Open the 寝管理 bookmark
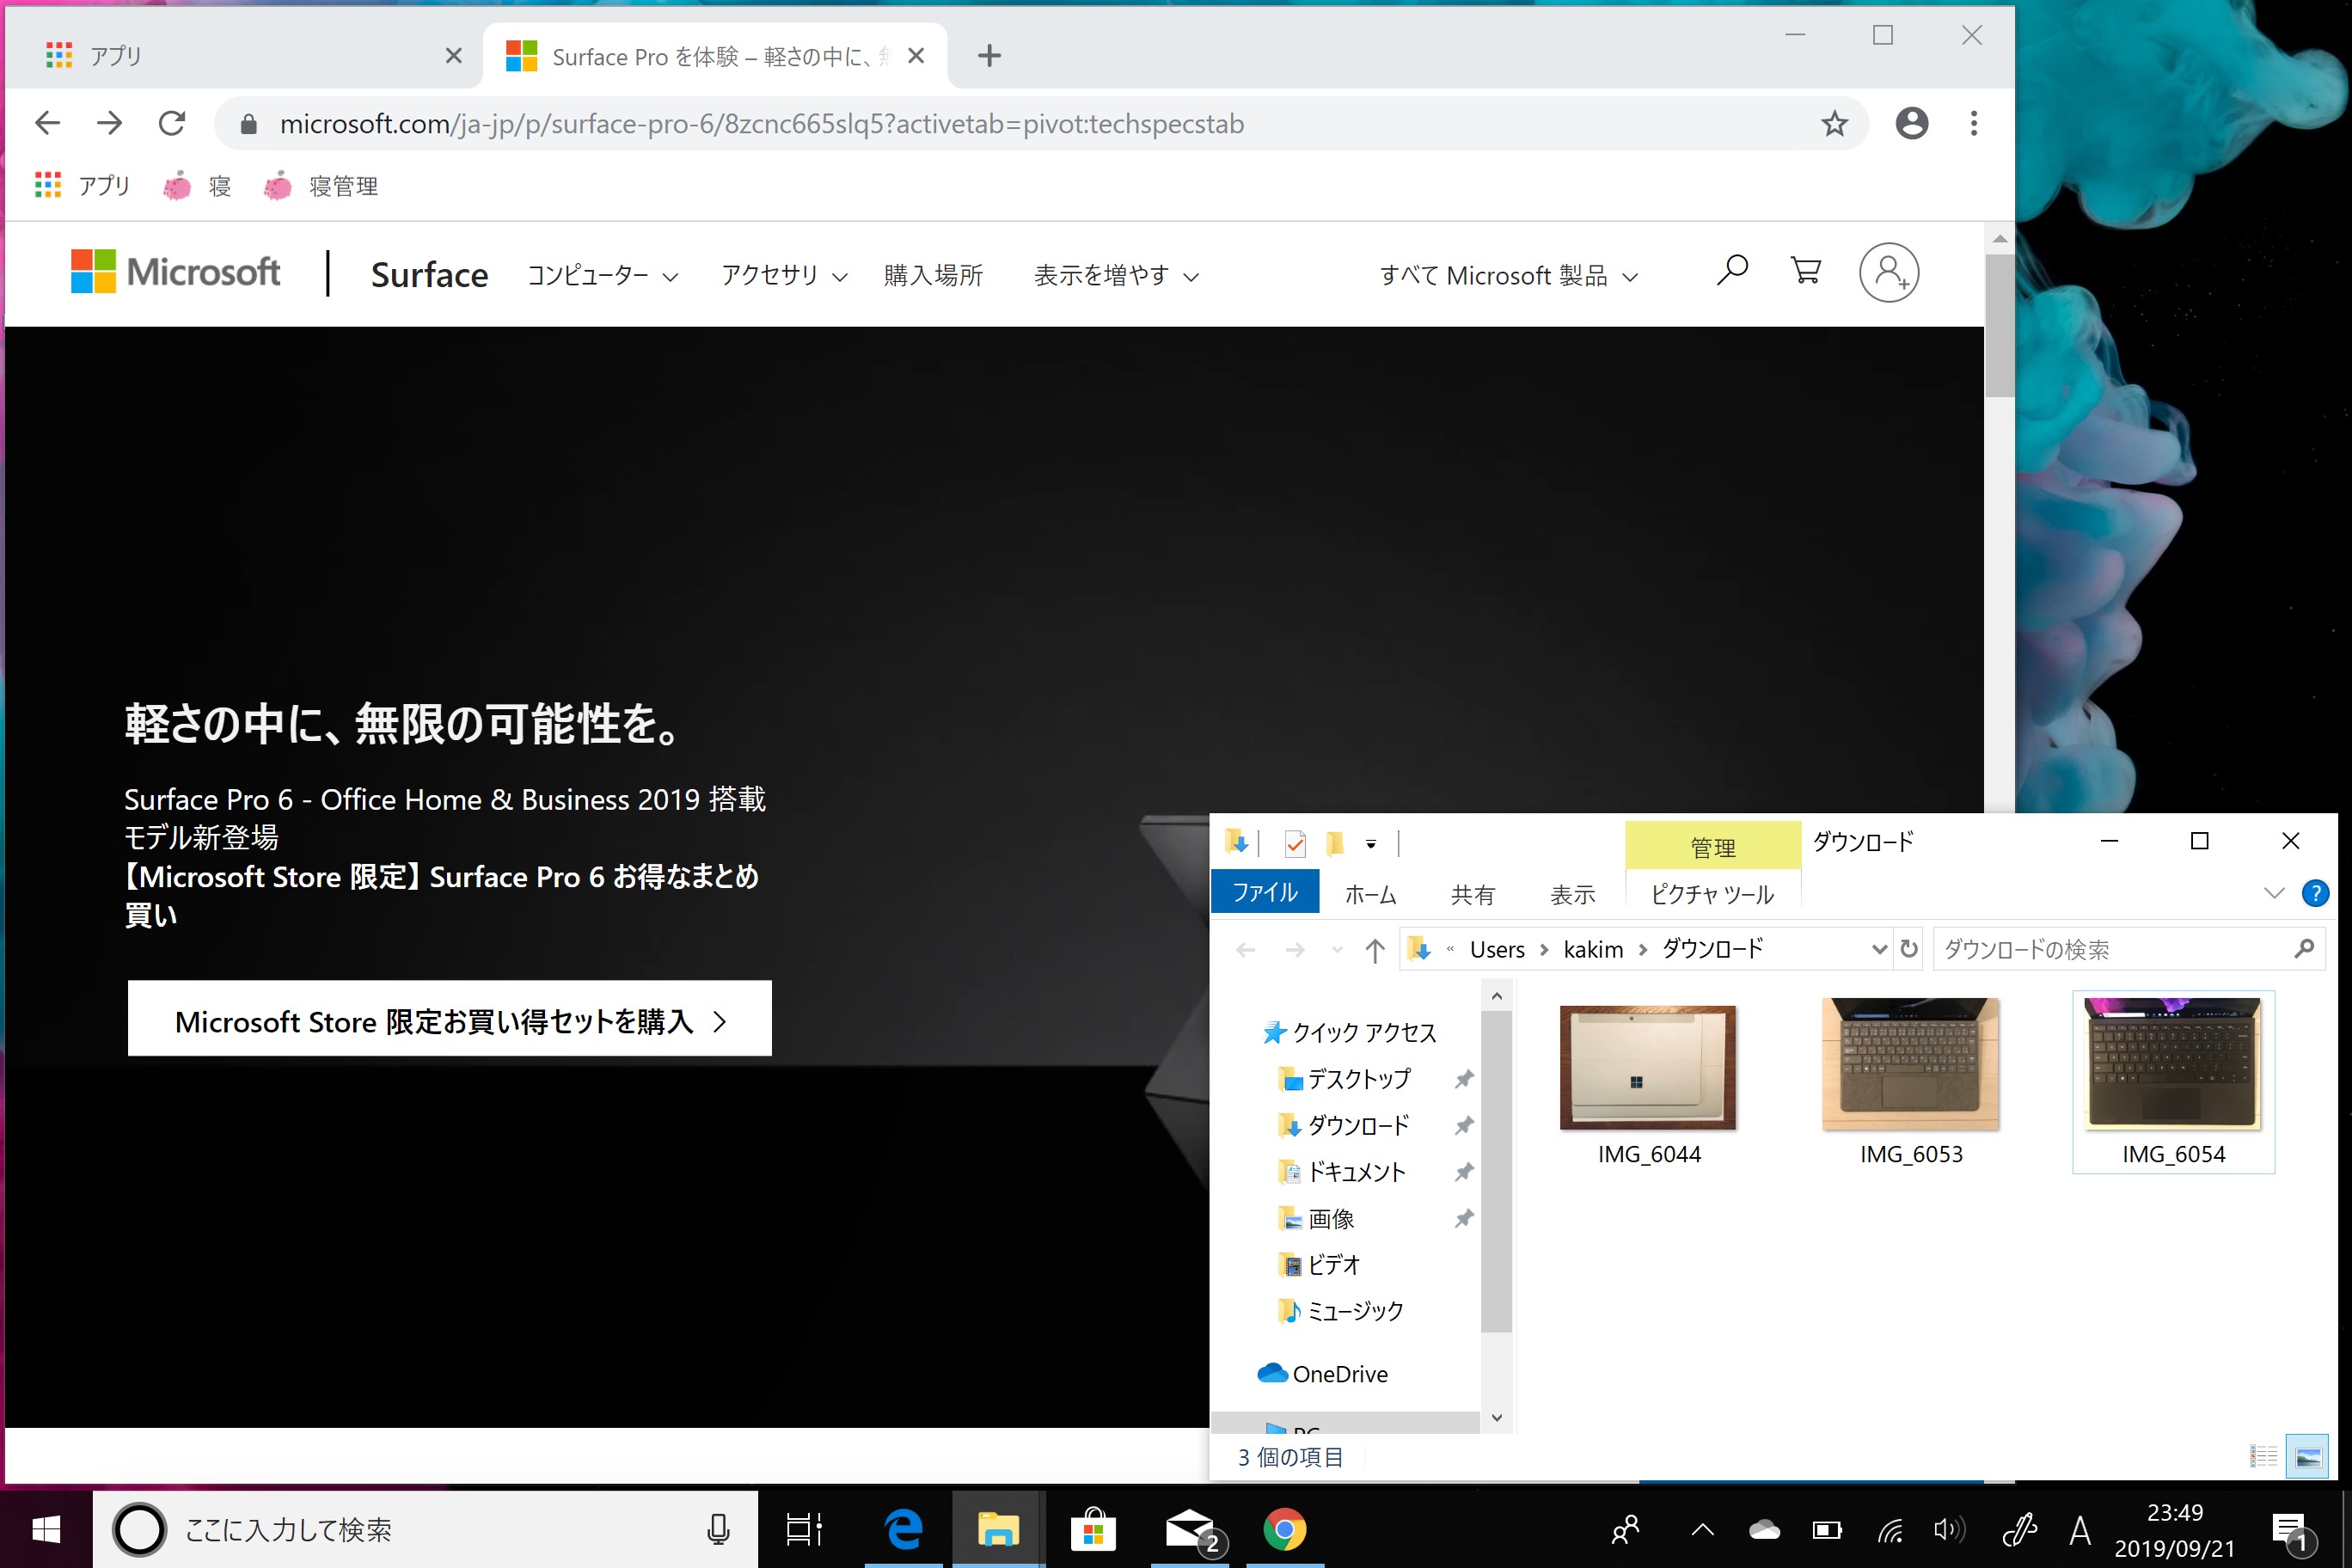The width and height of the screenshot is (2352, 1568). (321, 186)
